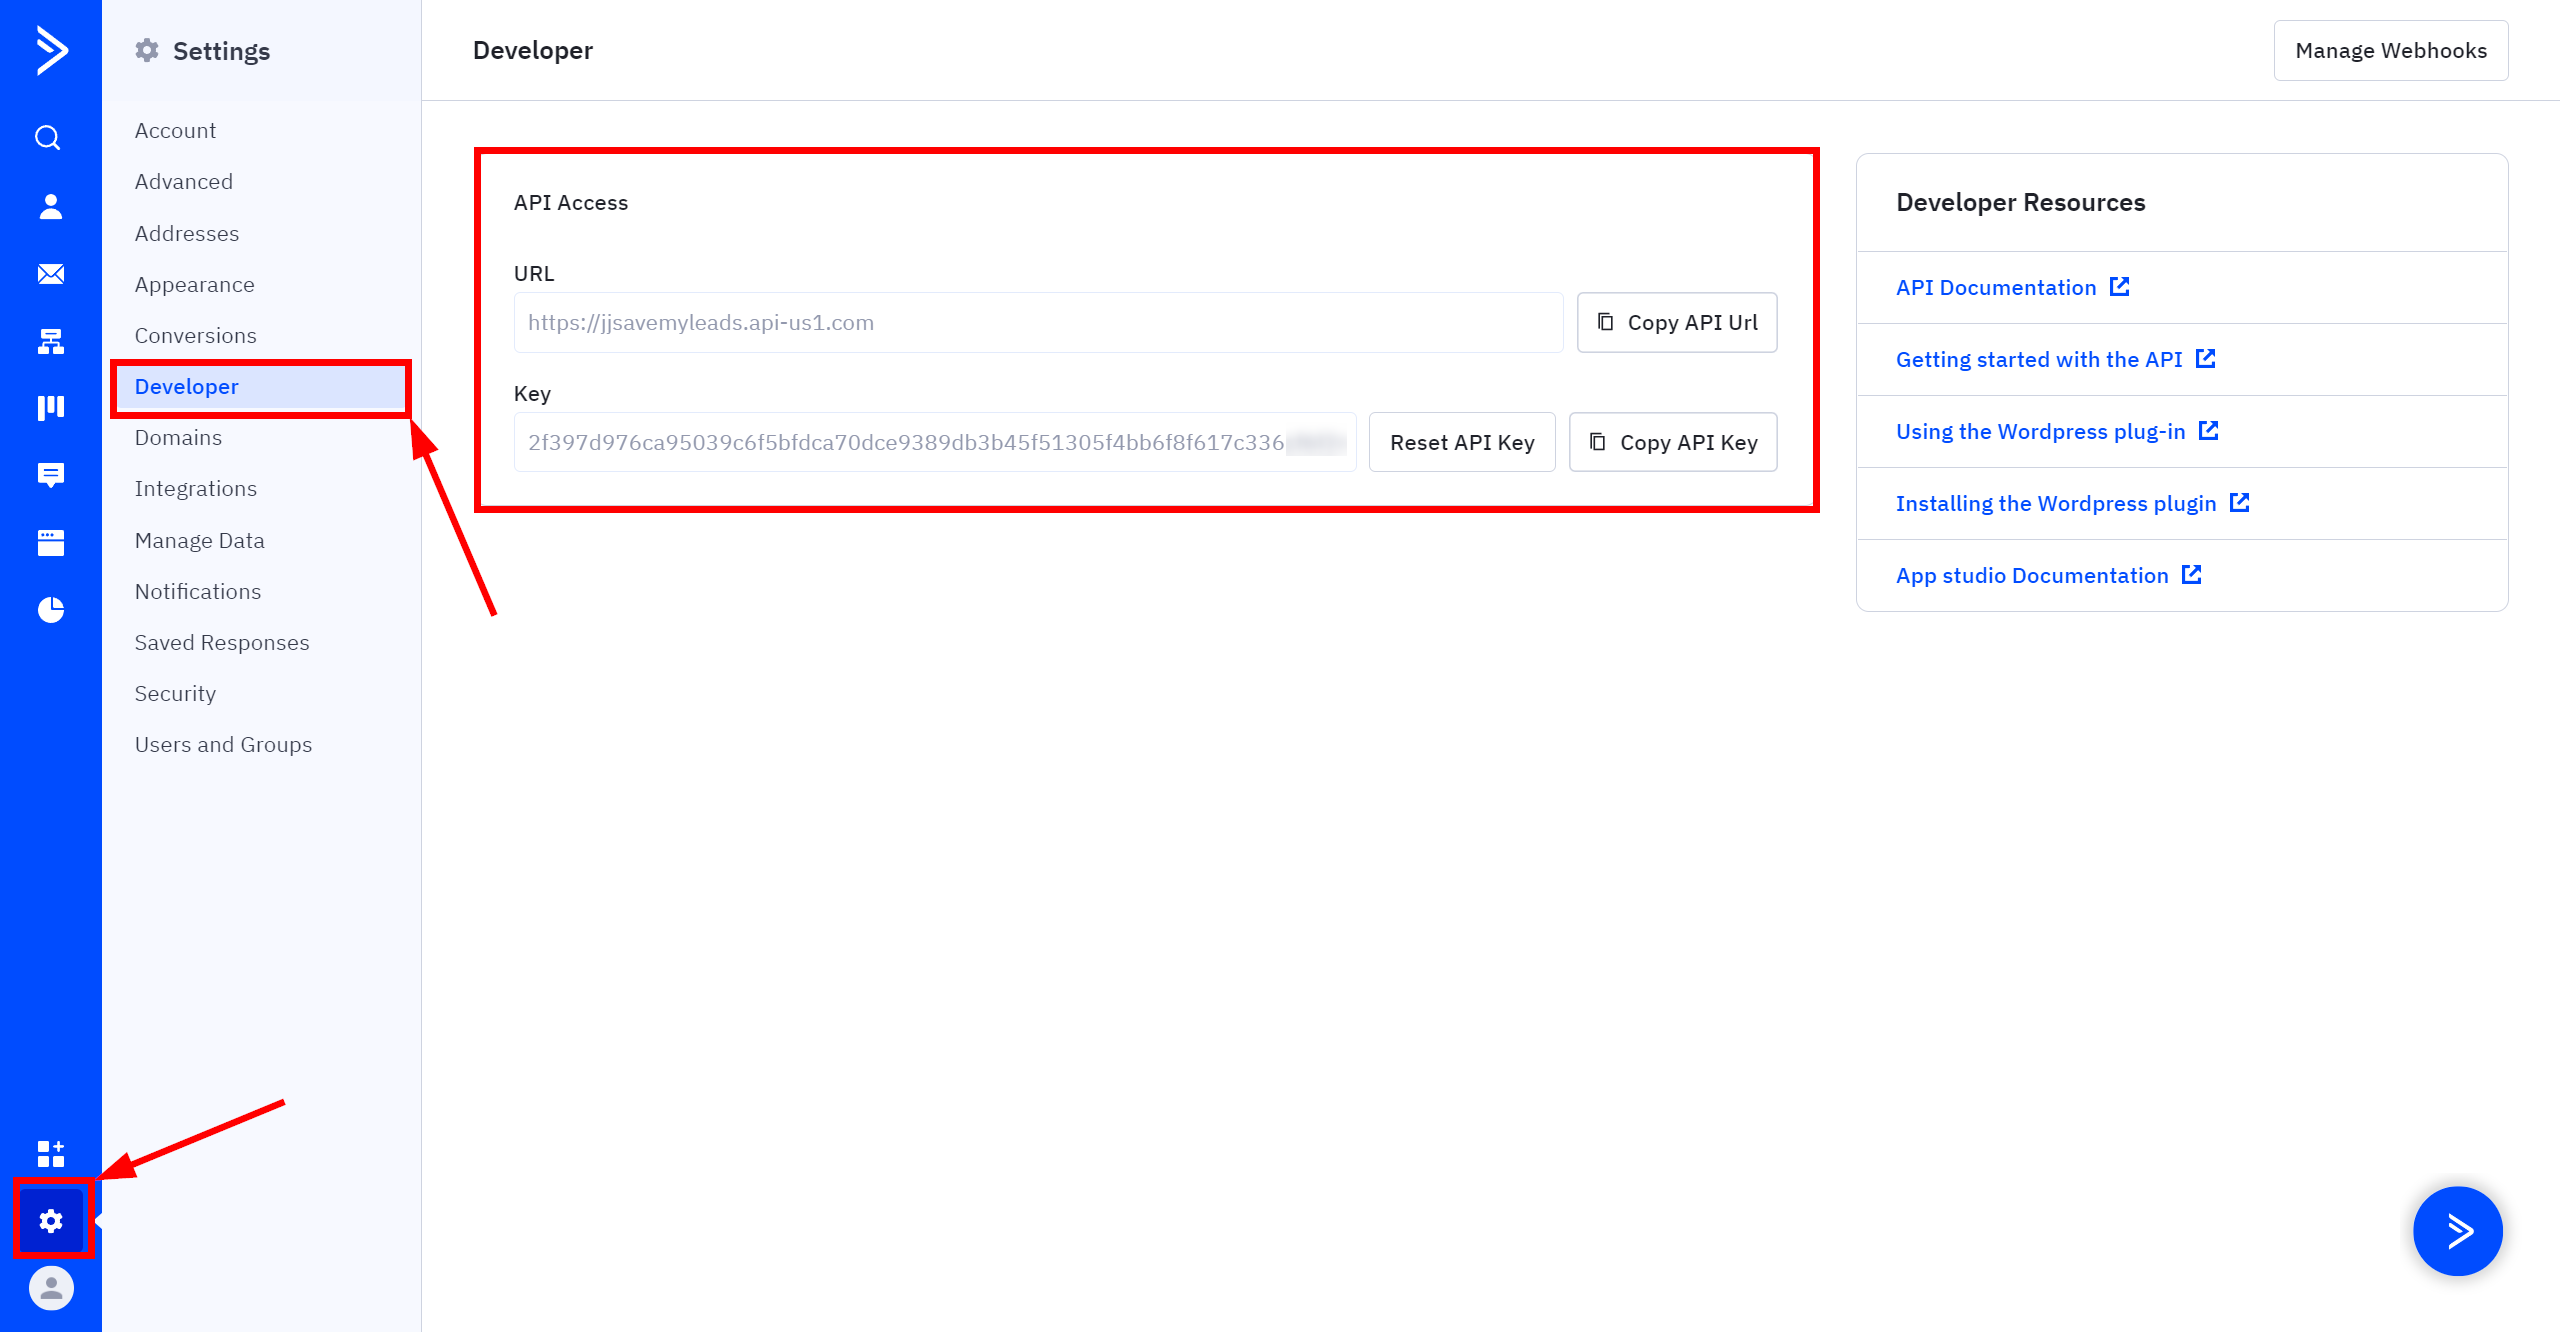Open the search icon in sidebar
2560x1332 pixels.
[x=48, y=137]
